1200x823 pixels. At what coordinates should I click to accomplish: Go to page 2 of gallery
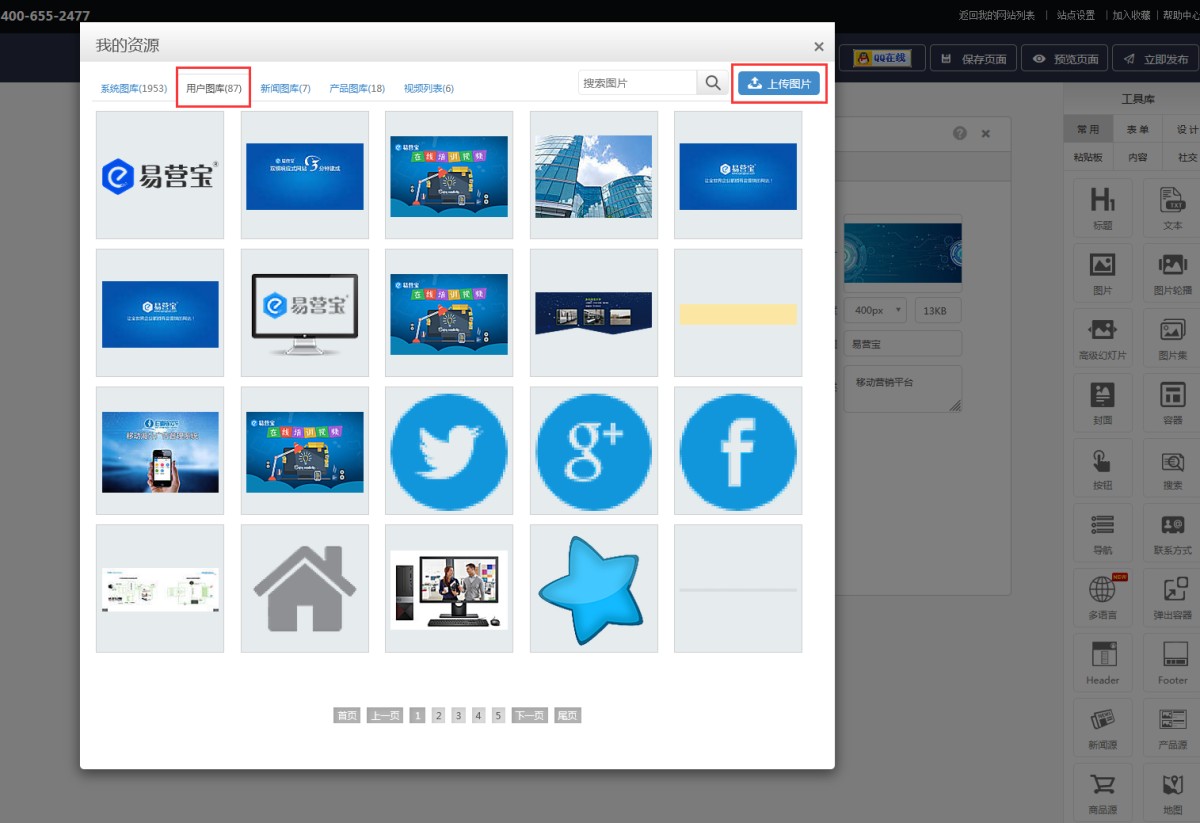pos(438,716)
